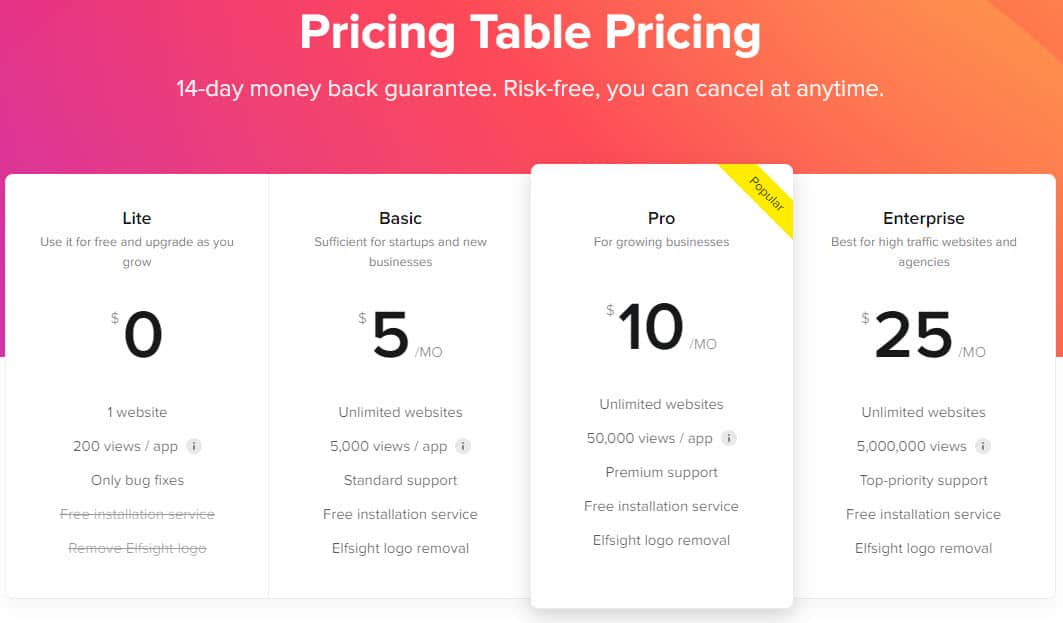Click Top-priority support under Enterprise
Image resolution: width=1063 pixels, height=623 pixels.
click(923, 480)
